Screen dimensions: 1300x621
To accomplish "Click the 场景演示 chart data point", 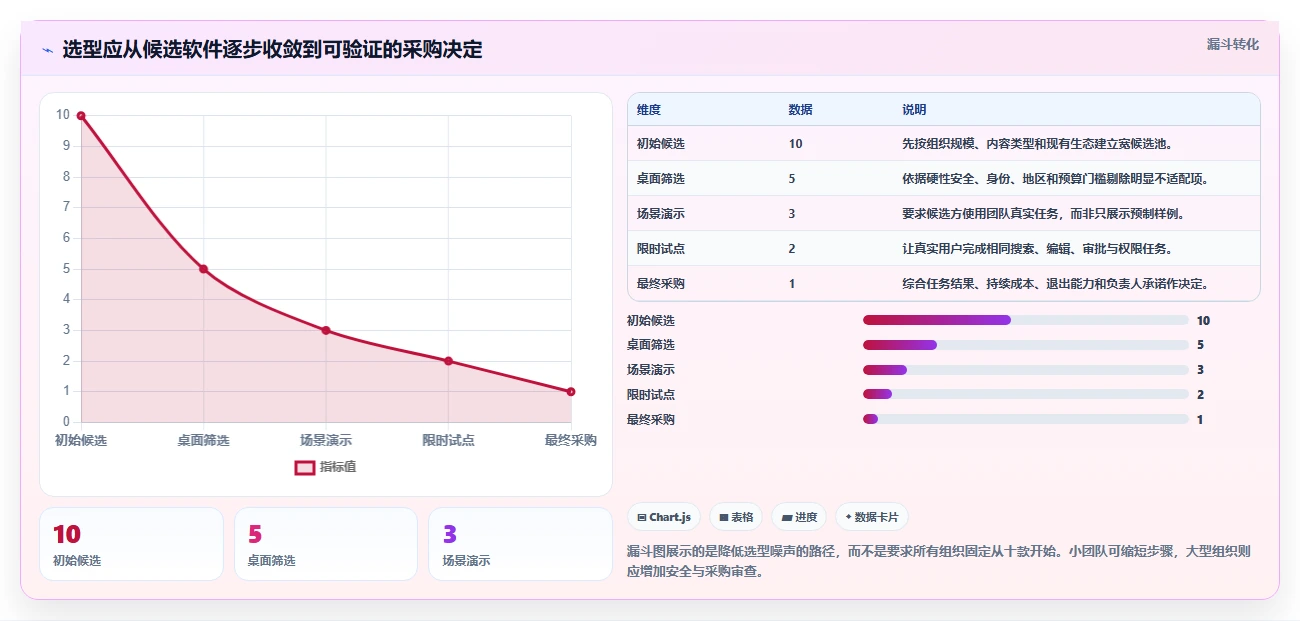I will click(x=326, y=330).
